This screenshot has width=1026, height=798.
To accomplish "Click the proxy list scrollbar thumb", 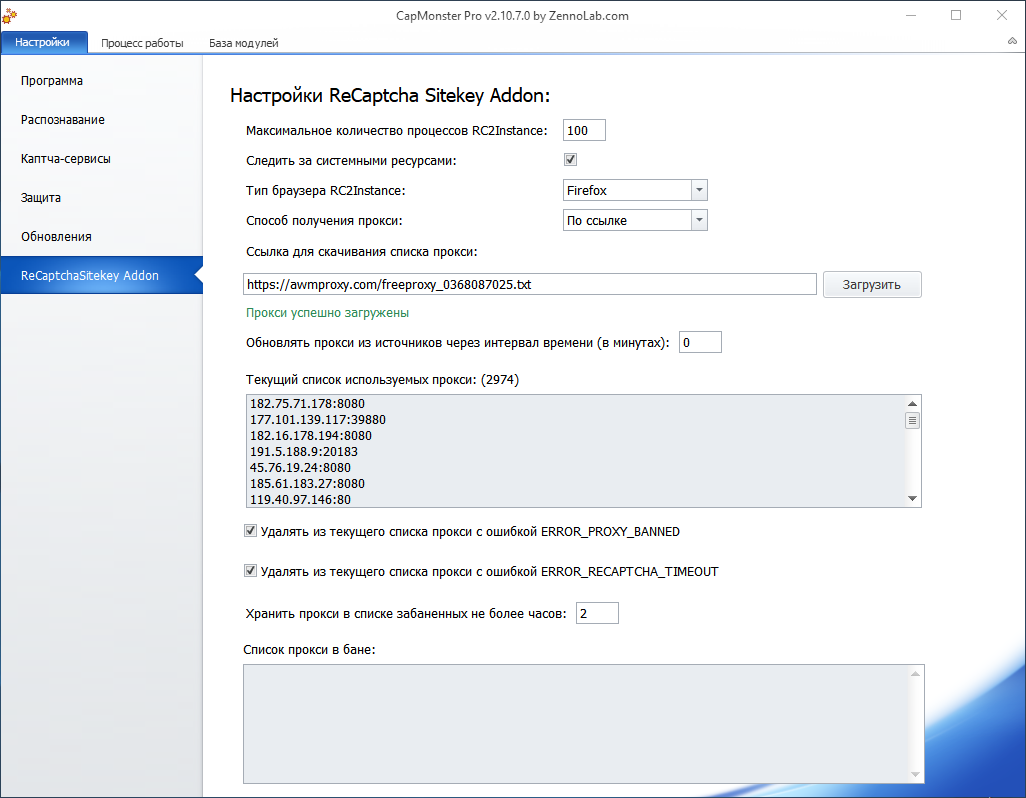I will 912,420.
